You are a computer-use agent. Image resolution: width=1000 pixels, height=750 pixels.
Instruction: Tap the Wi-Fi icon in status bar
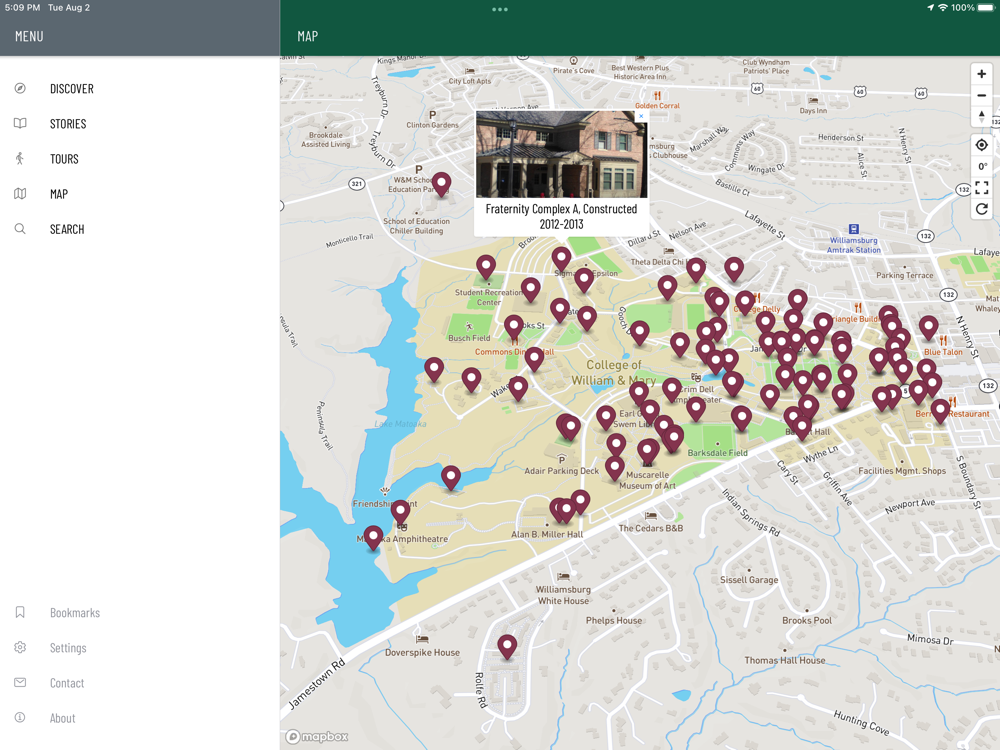[x=943, y=8]
